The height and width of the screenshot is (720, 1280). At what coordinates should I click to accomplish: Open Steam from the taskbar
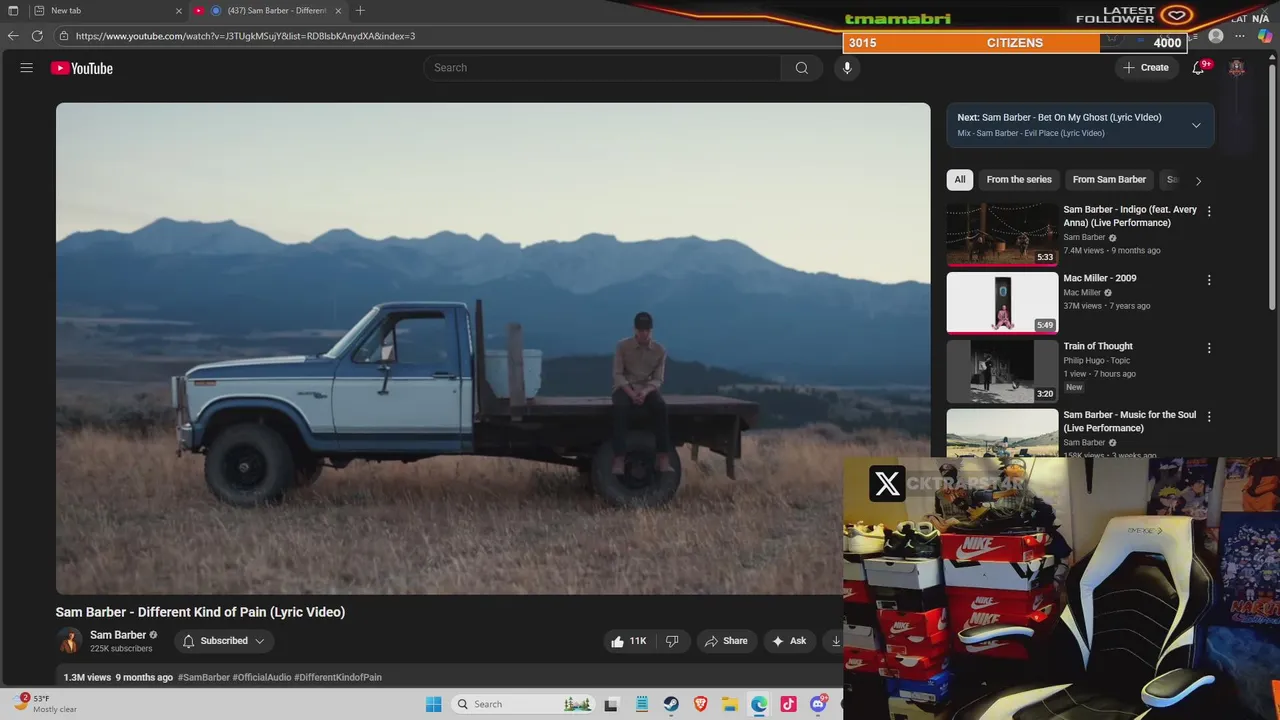pyautogui.click(x=671, y=704)
